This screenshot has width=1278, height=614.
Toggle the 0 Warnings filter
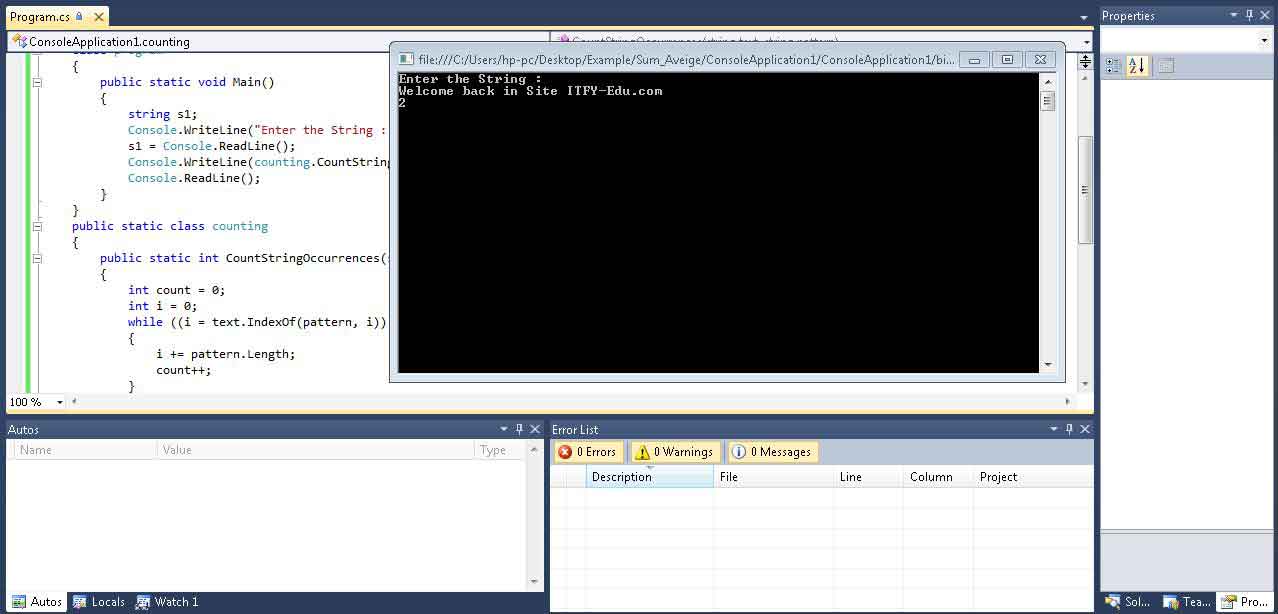(x=673, y=452)
